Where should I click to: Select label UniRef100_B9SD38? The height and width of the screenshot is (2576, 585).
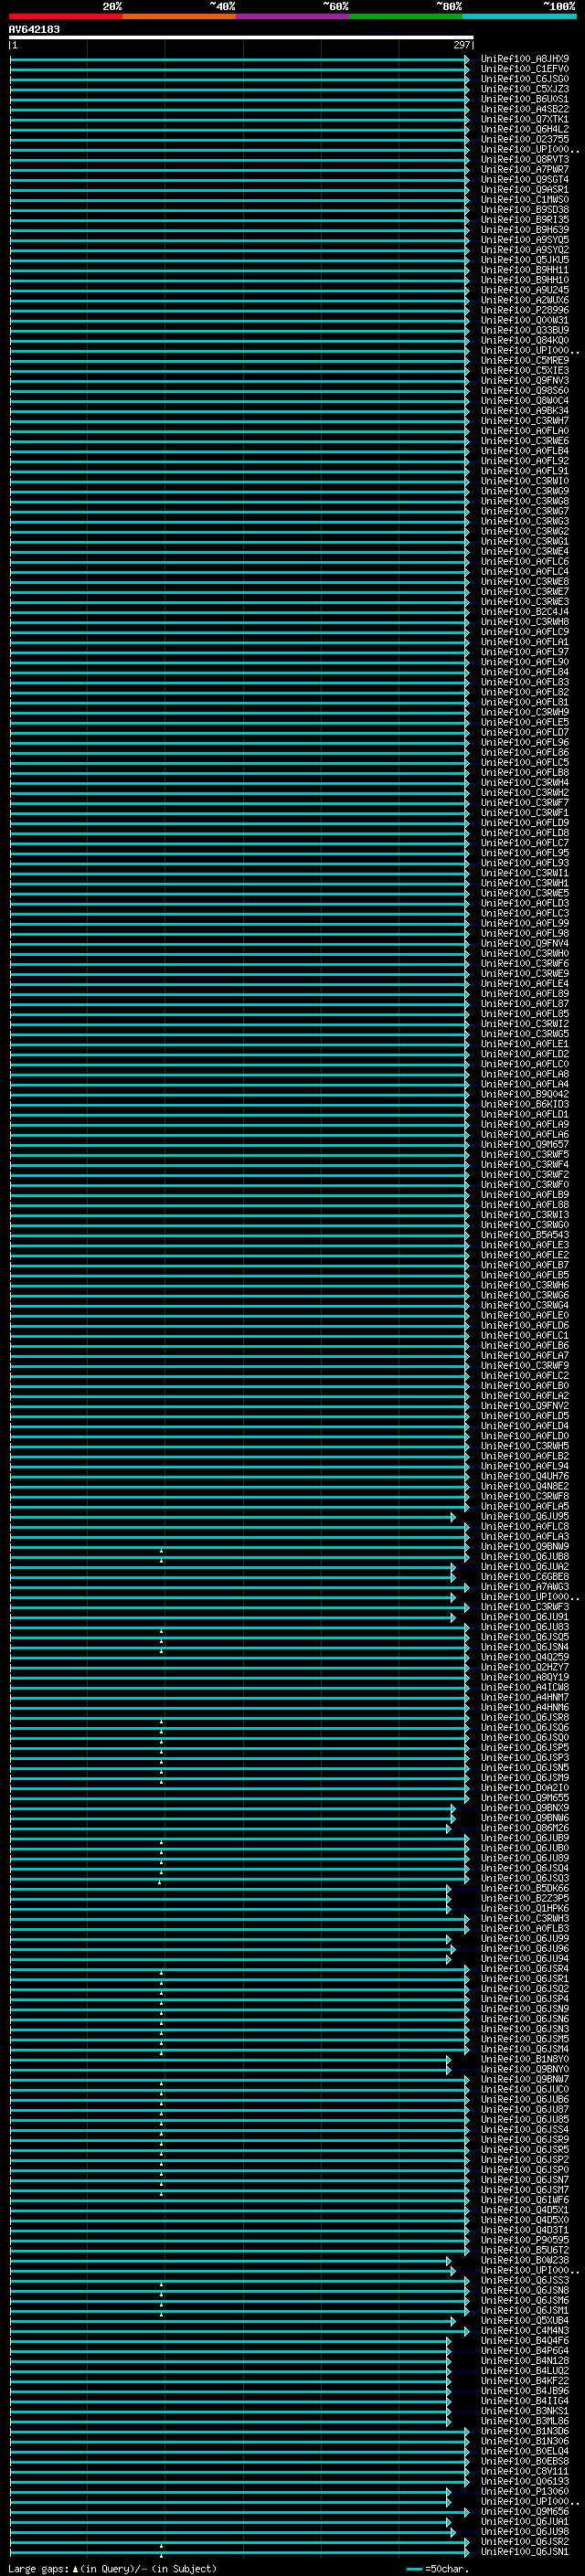pyautogui.click(x=525, y=210)
